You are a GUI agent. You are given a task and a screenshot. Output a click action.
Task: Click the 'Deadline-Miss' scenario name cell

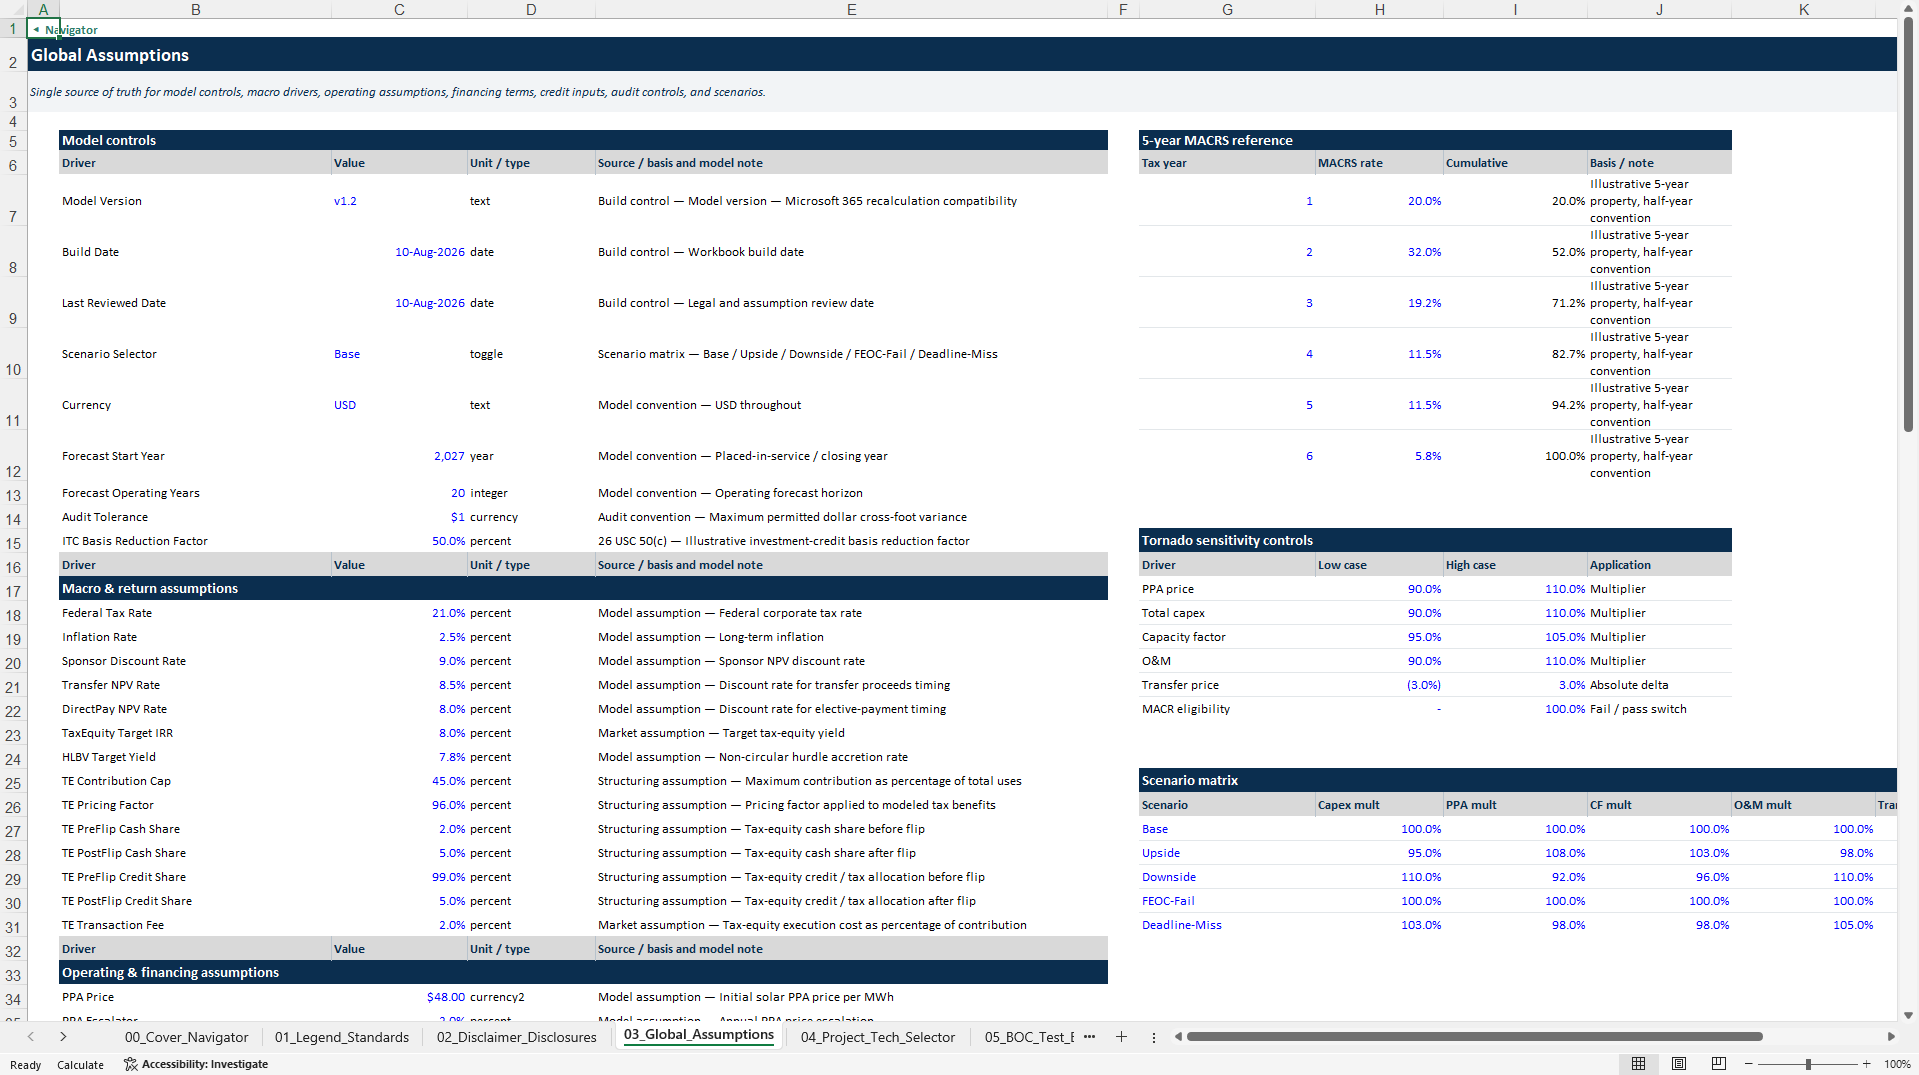(x=1227, y=925)
